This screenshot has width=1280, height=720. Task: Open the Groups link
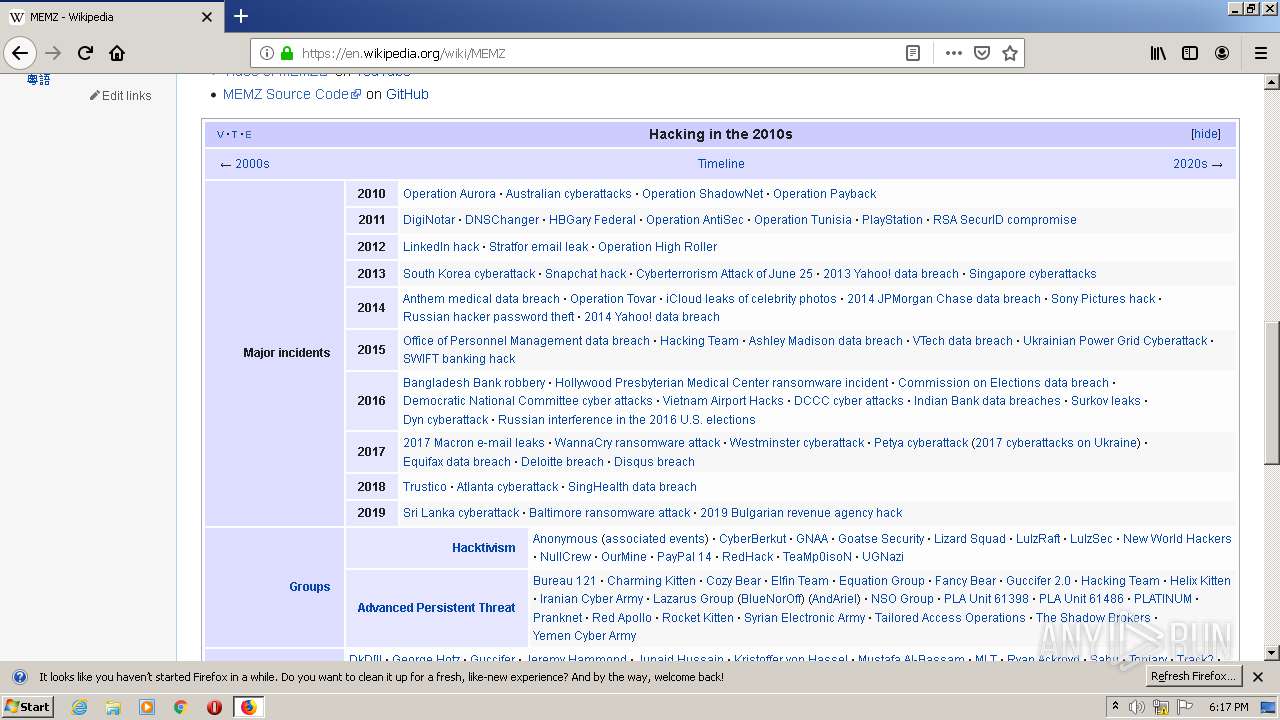pos(310,587)
